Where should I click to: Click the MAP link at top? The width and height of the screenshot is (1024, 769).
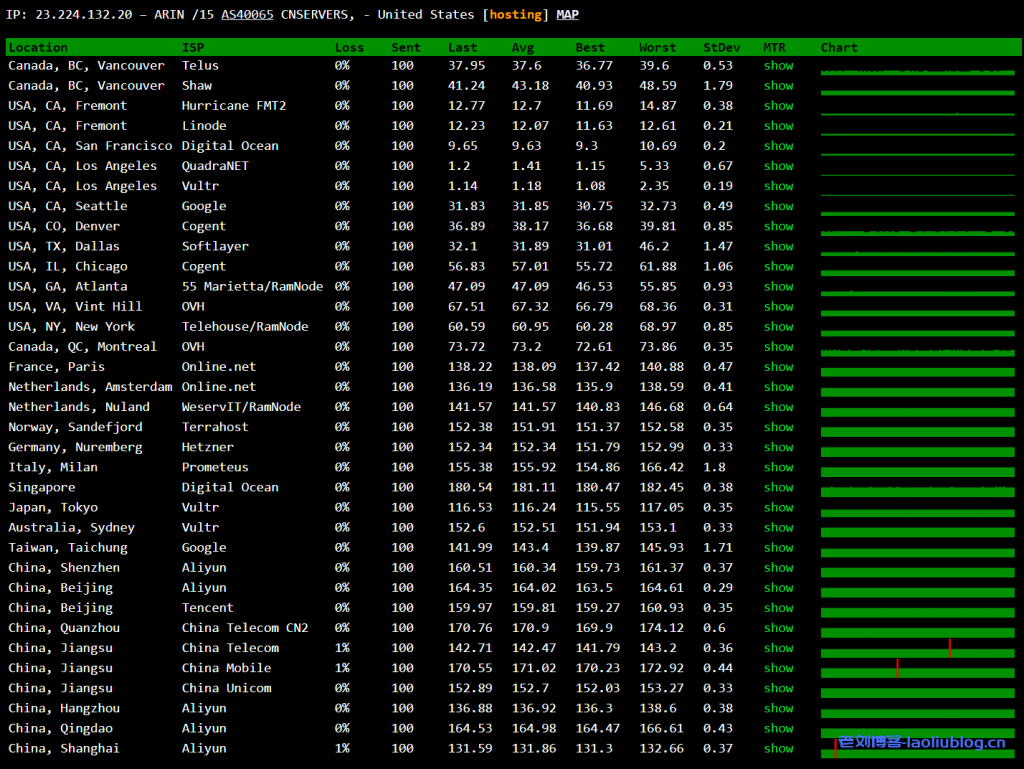pyautogui.click(x=567, y=15)
